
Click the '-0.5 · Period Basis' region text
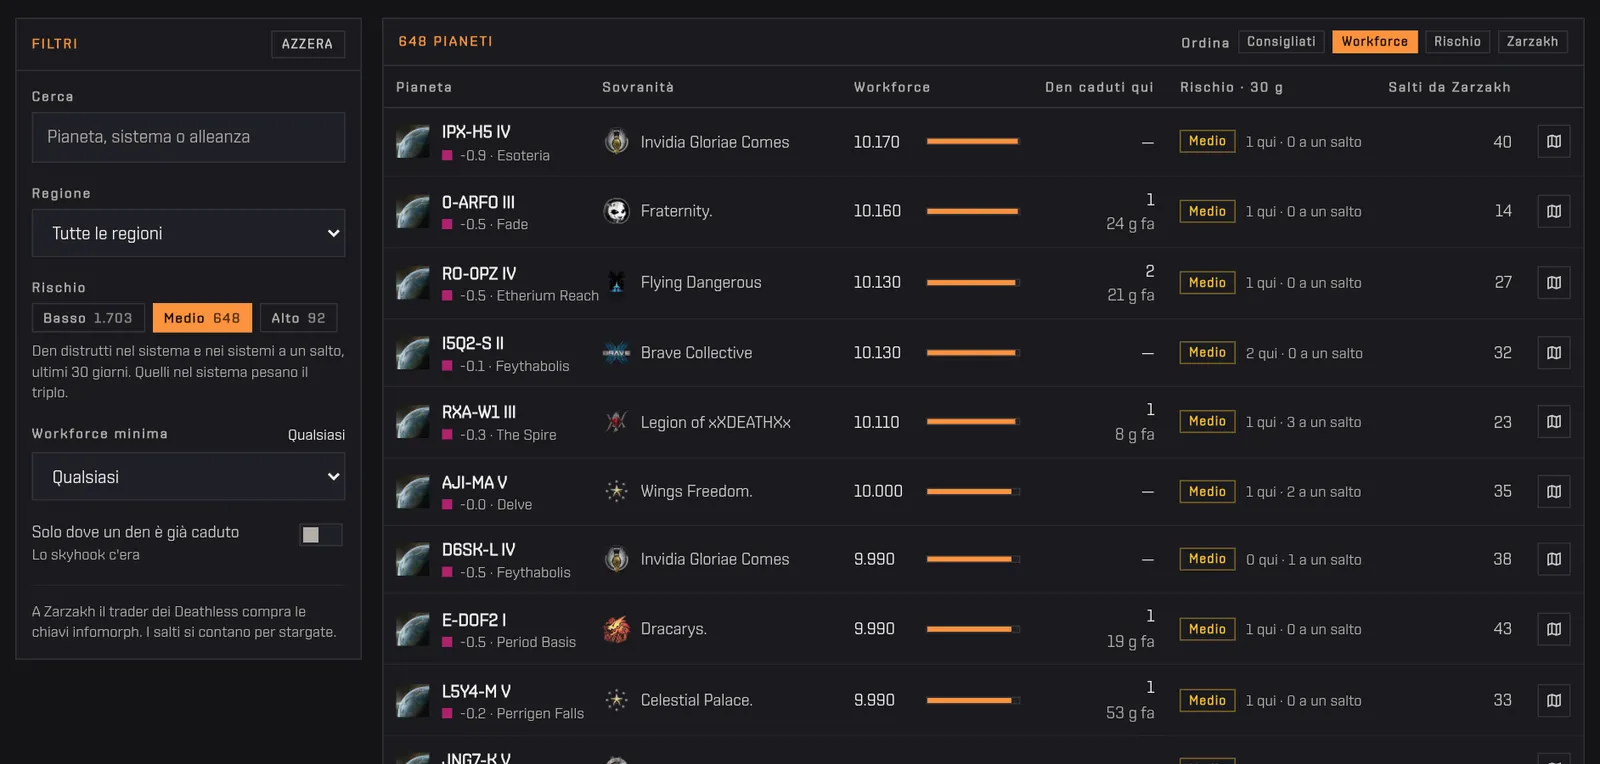pos(518,643)
